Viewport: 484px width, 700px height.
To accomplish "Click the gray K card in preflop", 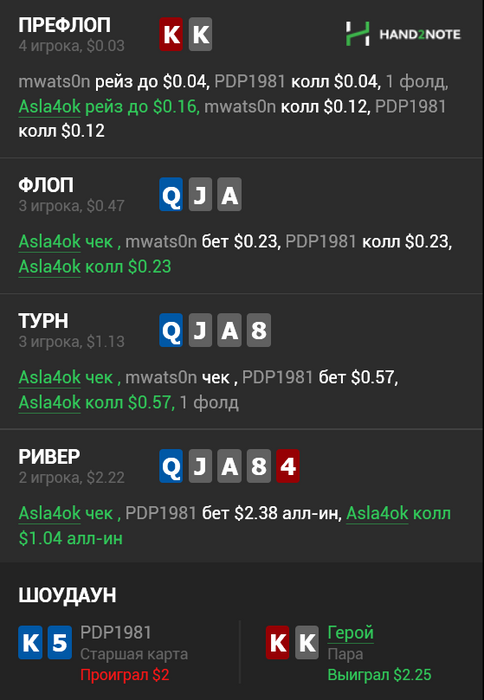I will pos(200,34).
